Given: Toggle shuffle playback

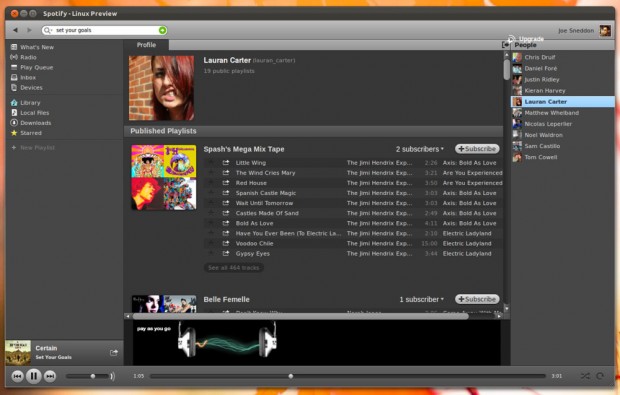Looking at the screenshot, I should point(585,376).
